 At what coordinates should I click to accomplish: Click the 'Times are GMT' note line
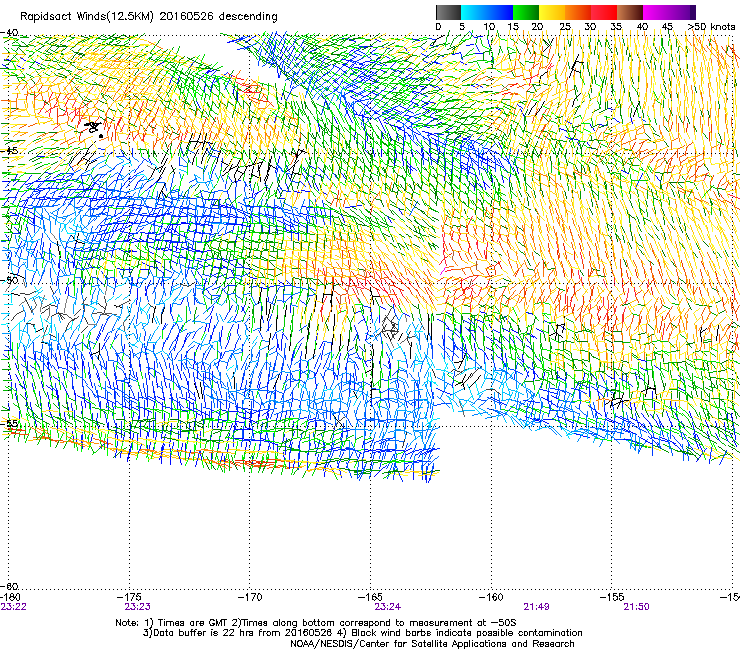click(x=315, y=623)
